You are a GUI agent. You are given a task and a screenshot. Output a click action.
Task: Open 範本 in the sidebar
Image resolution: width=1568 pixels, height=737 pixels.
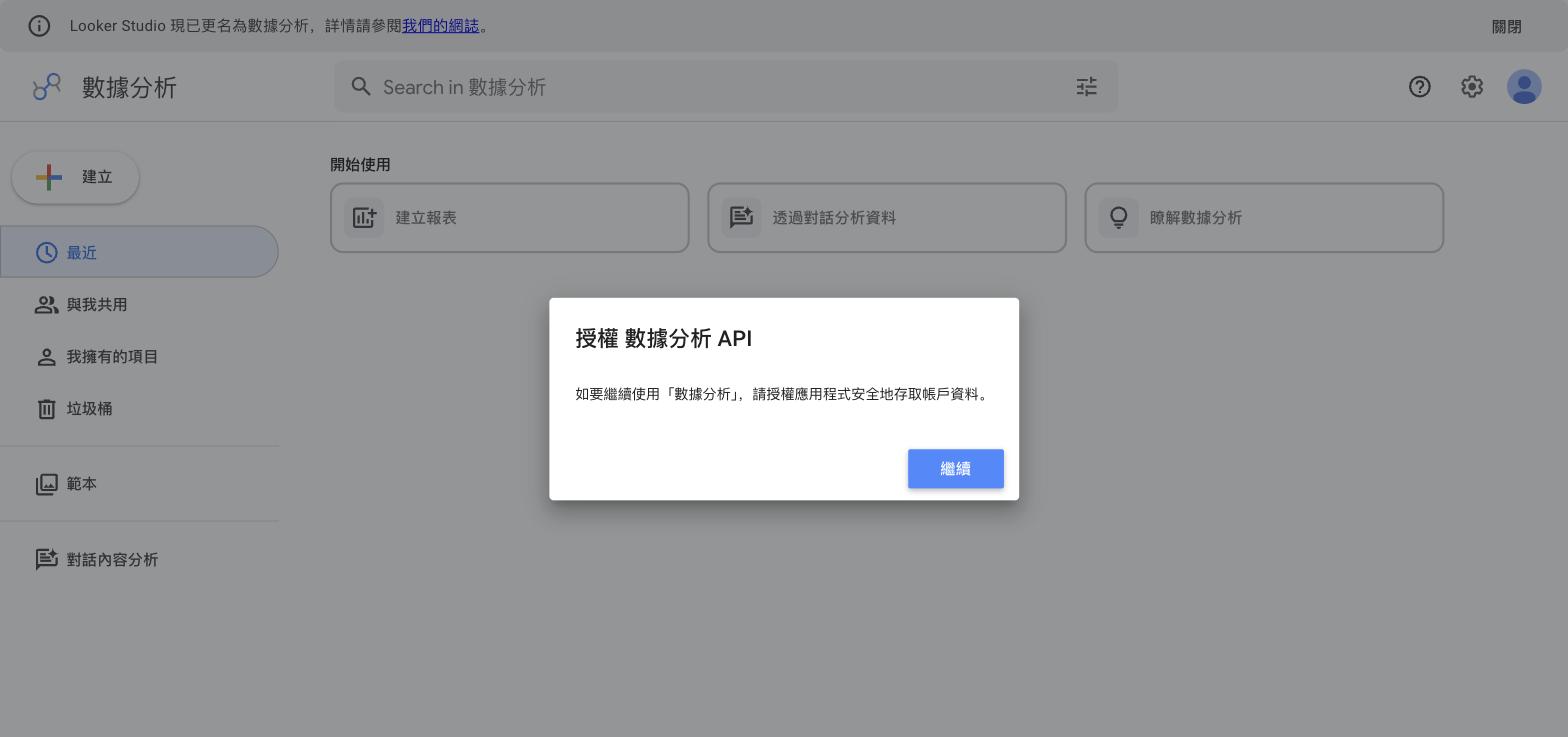tap(139, 484)
